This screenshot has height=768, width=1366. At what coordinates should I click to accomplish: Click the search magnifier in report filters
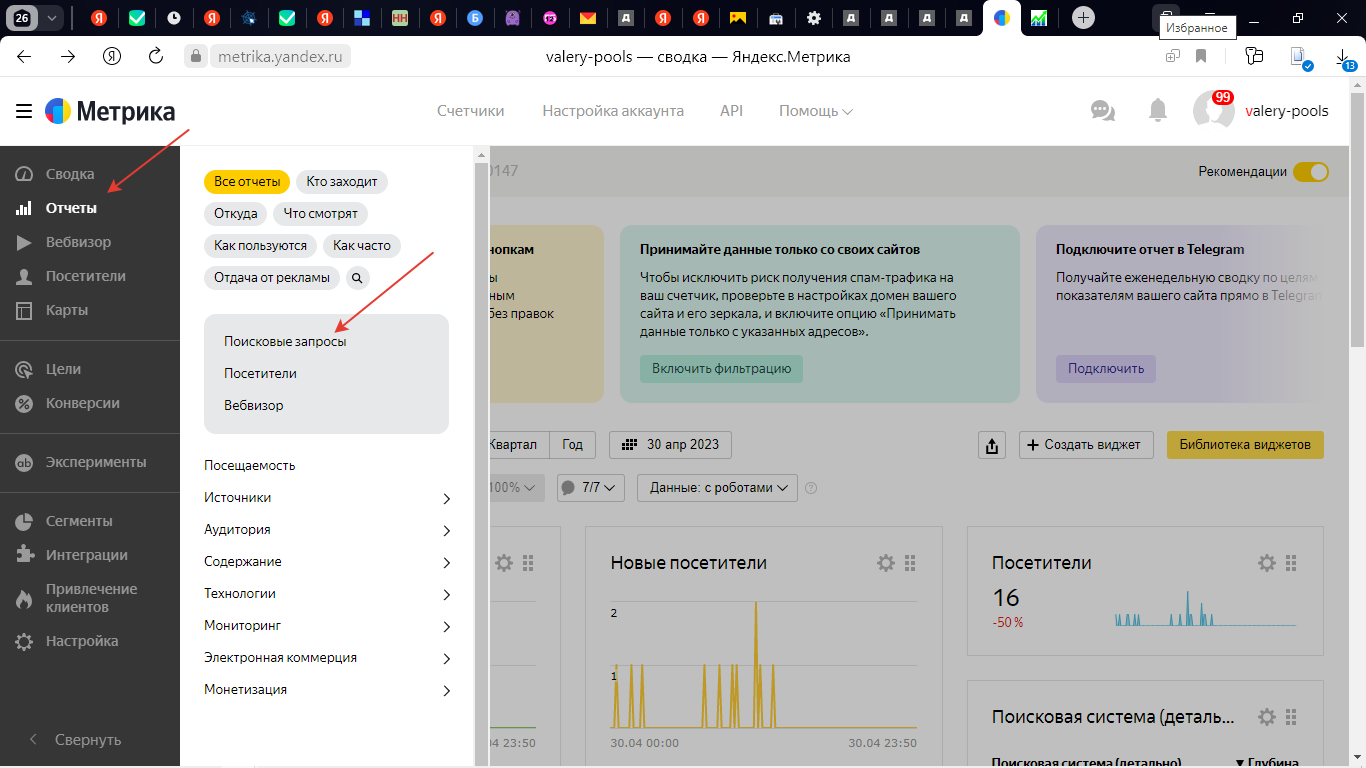(x=358, y=277)
